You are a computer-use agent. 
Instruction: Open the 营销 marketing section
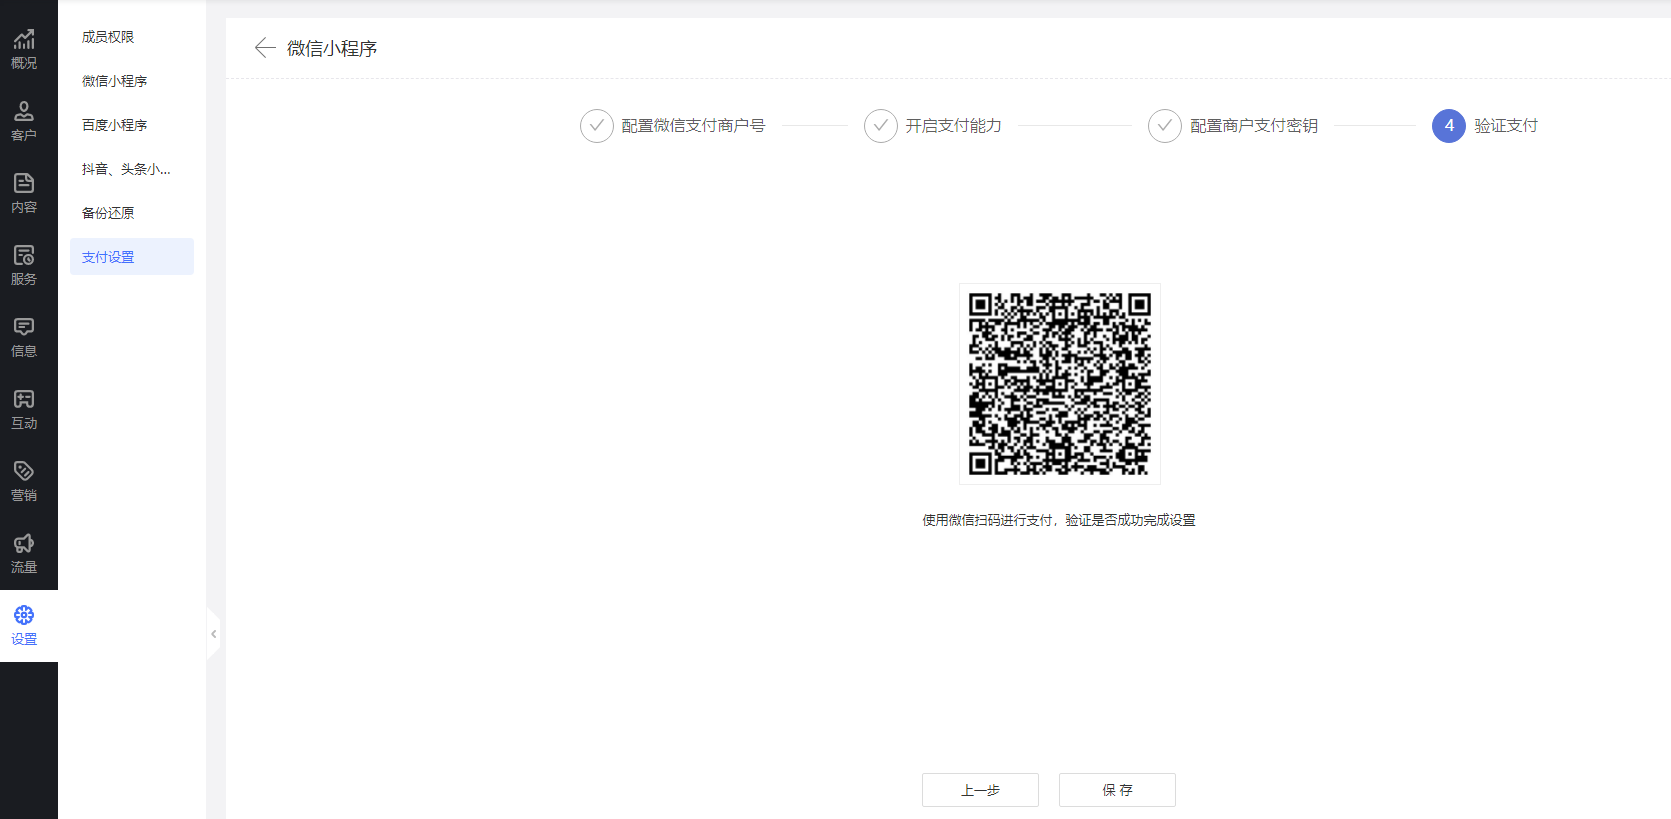pos(24,482)
